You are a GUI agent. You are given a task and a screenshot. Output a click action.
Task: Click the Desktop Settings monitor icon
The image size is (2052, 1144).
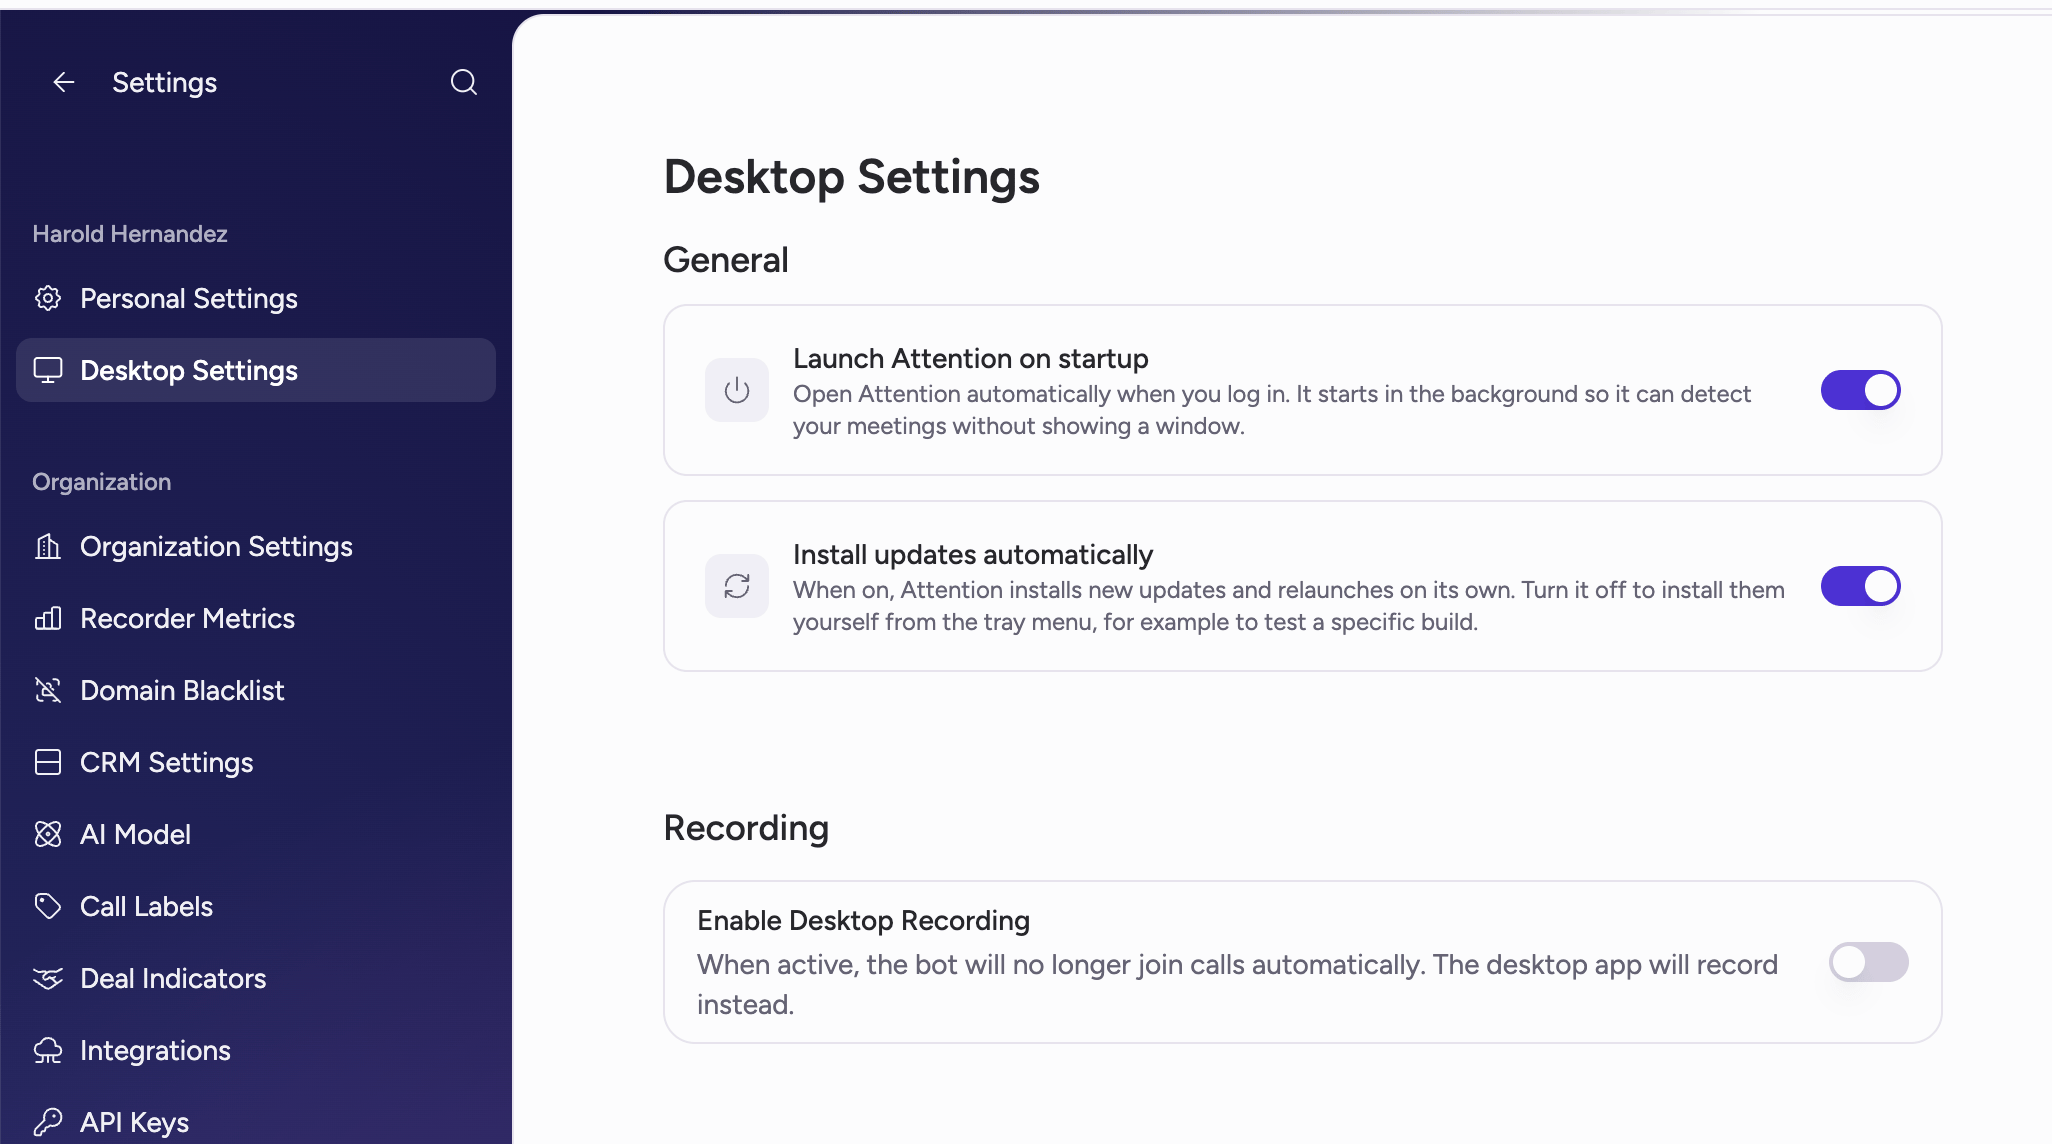click(x=48, y=370)
